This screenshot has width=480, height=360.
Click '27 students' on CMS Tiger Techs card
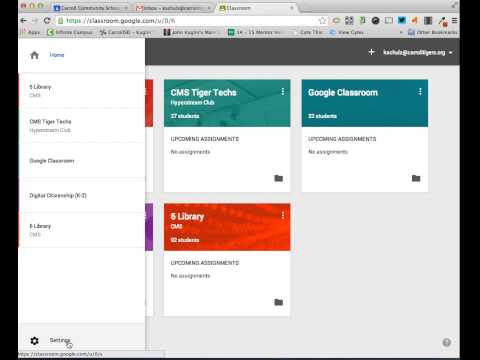point(185,116)
